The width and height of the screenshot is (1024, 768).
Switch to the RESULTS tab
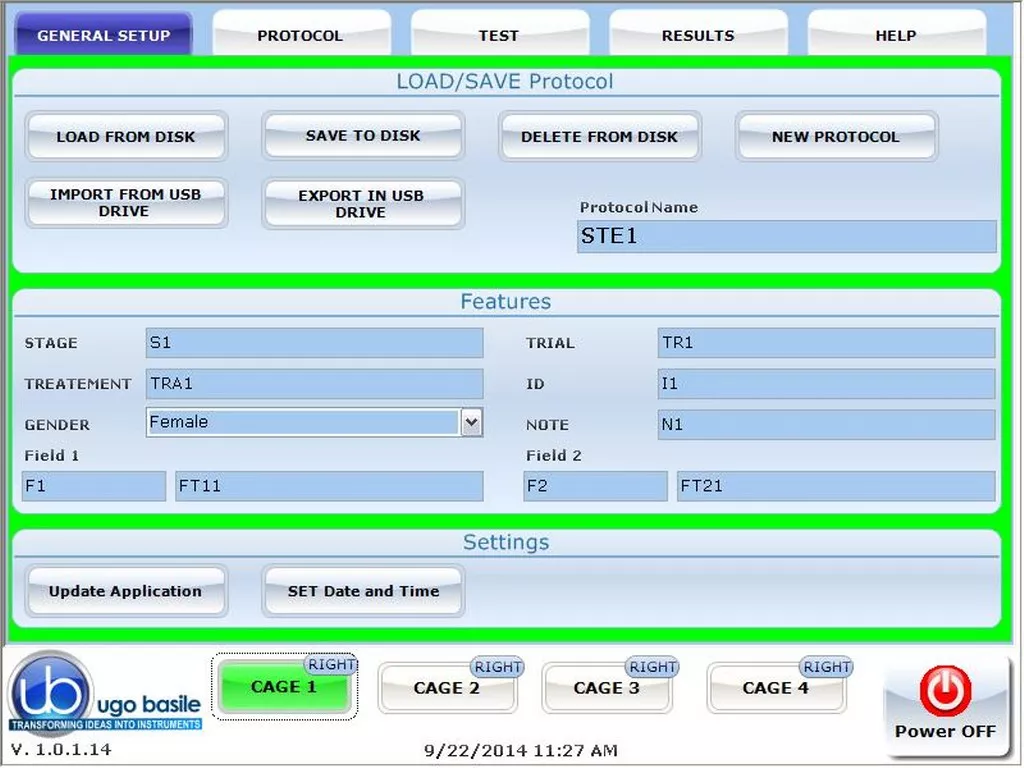697,35
